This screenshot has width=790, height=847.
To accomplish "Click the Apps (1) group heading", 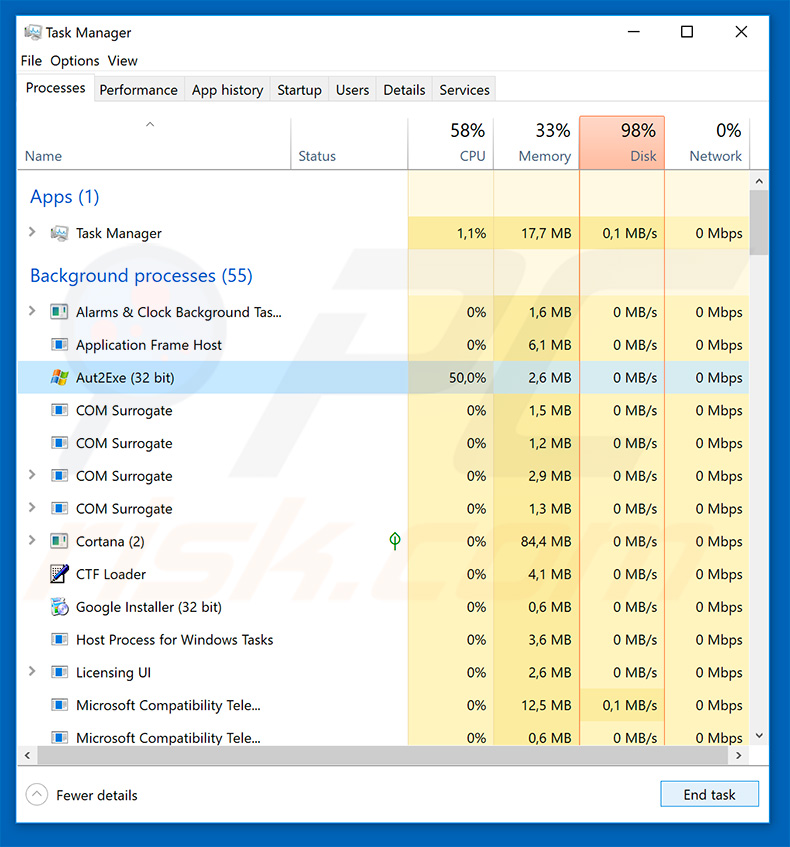I will click(x=64, y=197).
